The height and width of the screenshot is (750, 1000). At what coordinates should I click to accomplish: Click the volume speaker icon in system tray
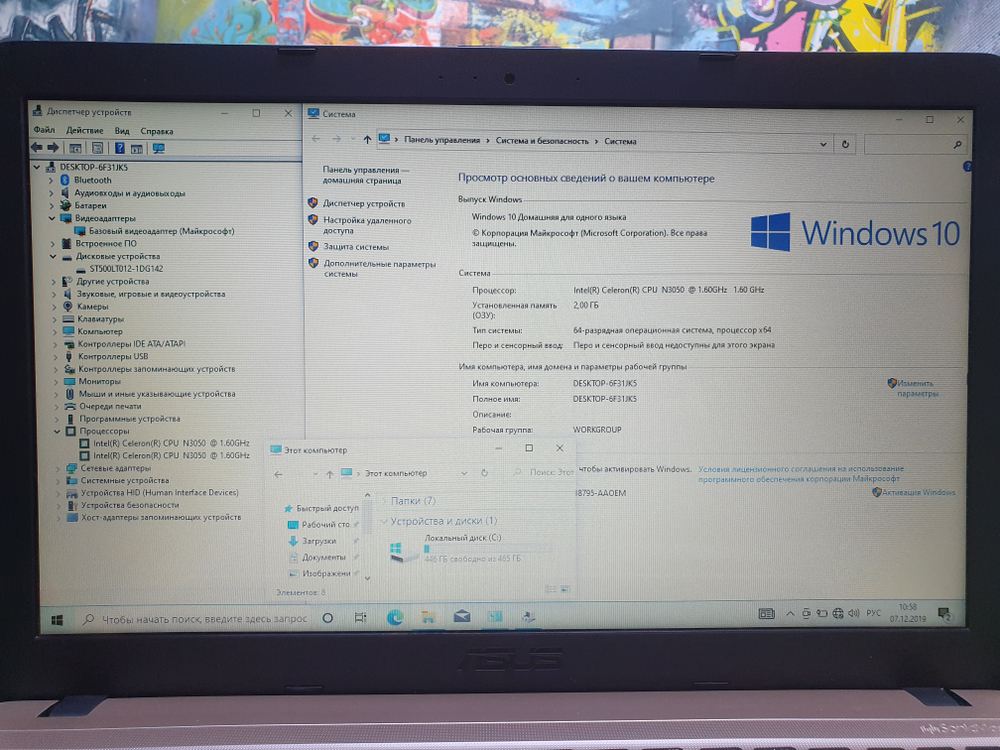coord(854,613)
